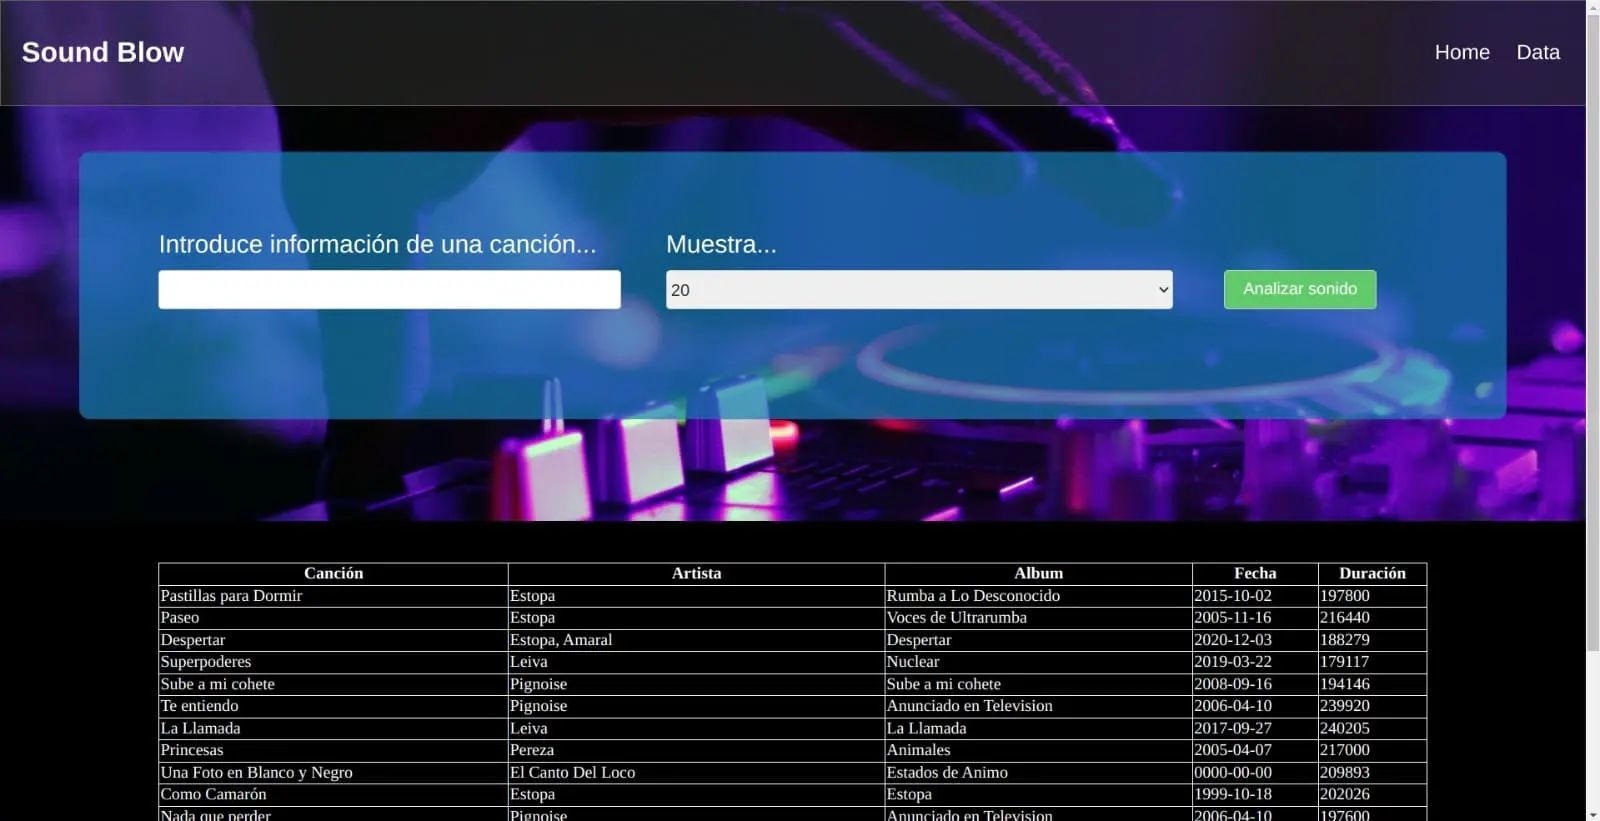Click 'Introduce información de una canción...' label

click(377, 244)
